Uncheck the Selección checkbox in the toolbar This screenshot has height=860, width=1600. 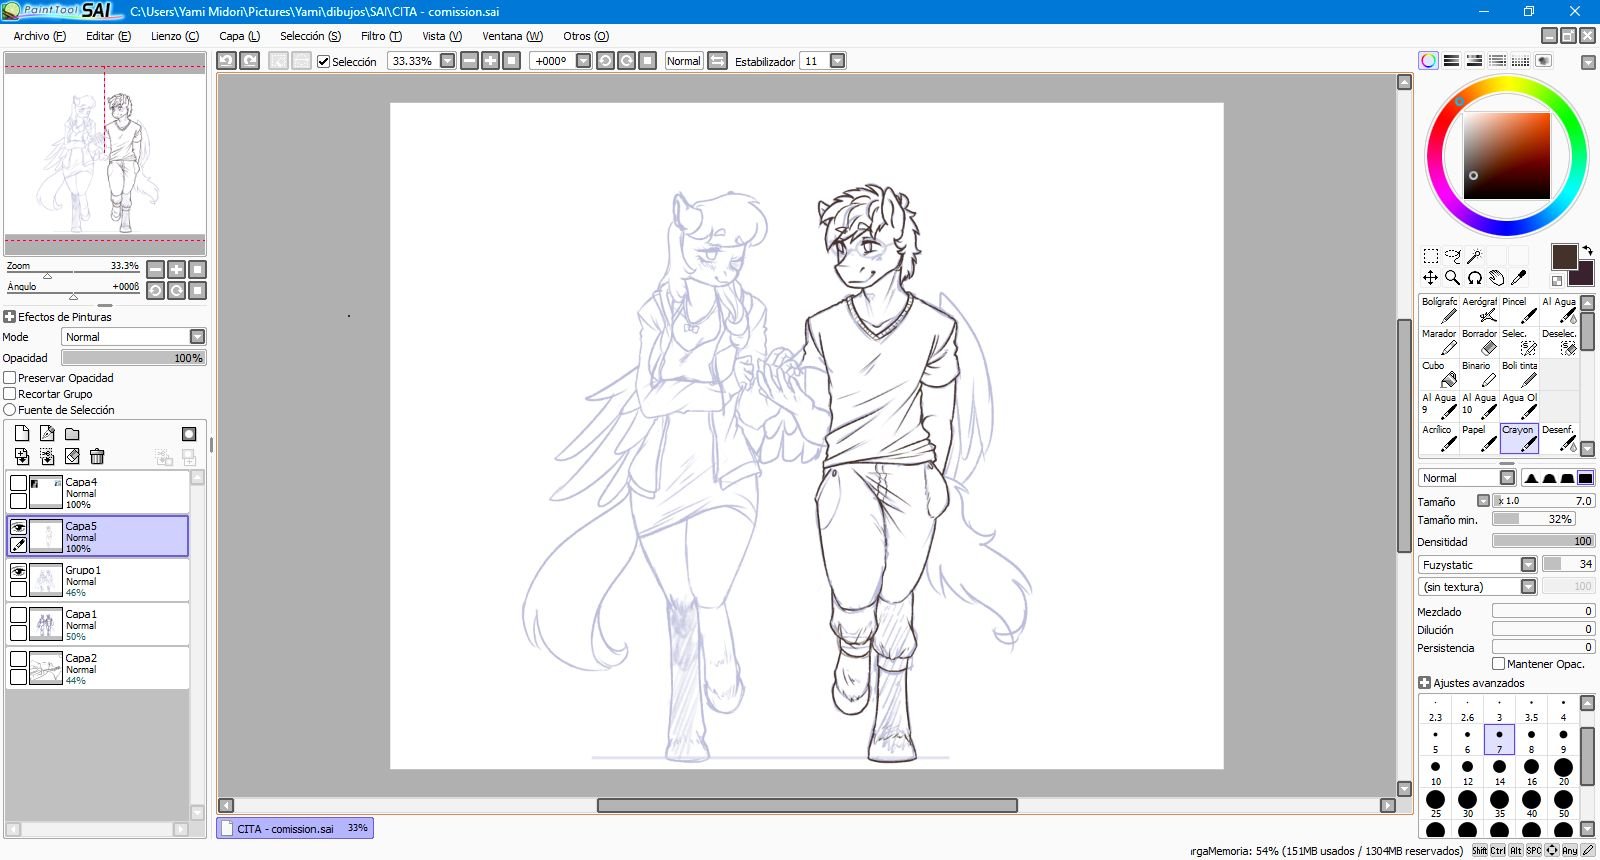323,61
